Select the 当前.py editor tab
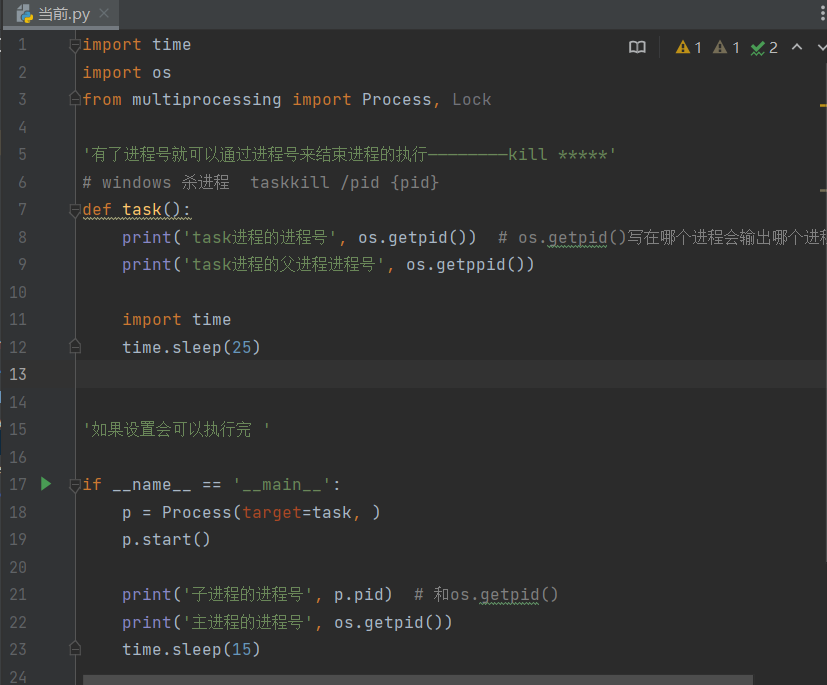 62,15
